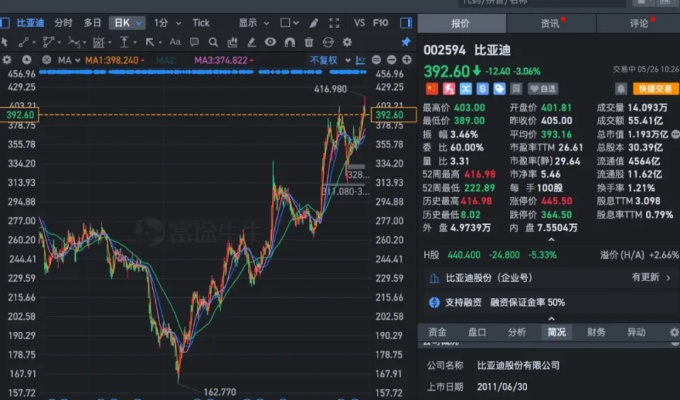Switch to the 资讯 news tab
This screenshot has width=680, height=400.
(x=550, y=22)
